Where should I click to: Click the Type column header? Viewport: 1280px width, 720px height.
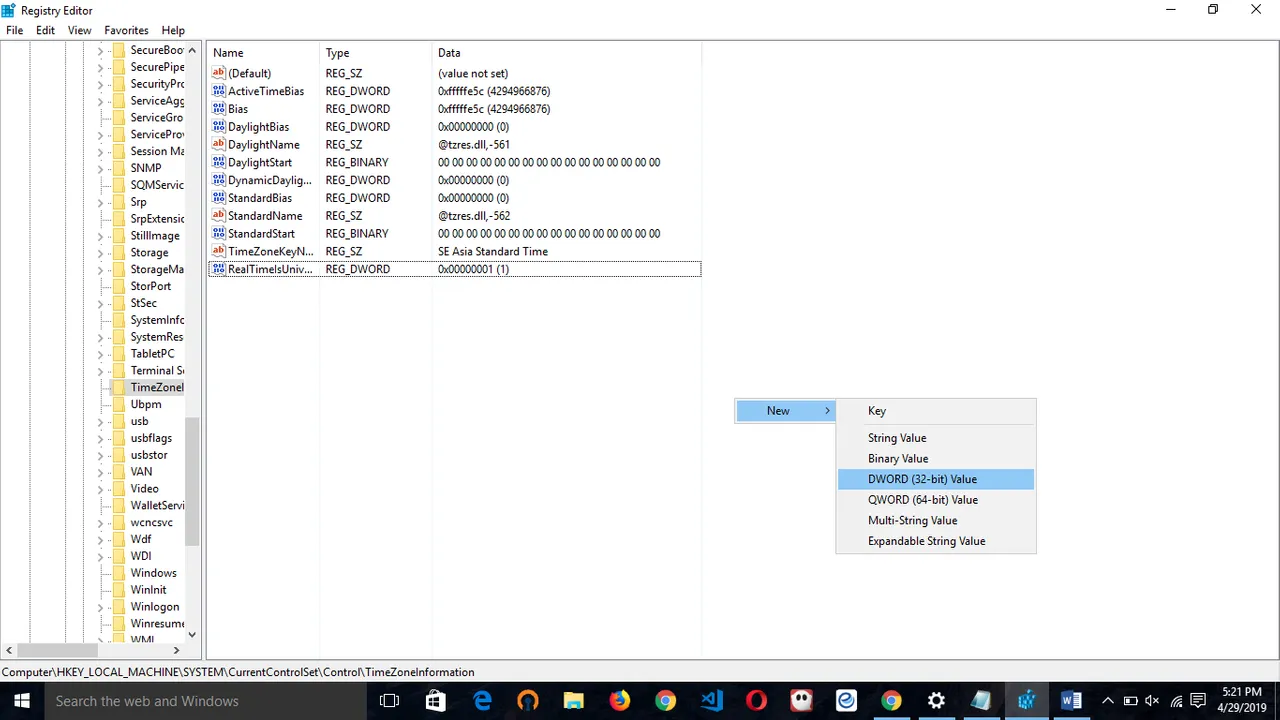click(376, 53)
